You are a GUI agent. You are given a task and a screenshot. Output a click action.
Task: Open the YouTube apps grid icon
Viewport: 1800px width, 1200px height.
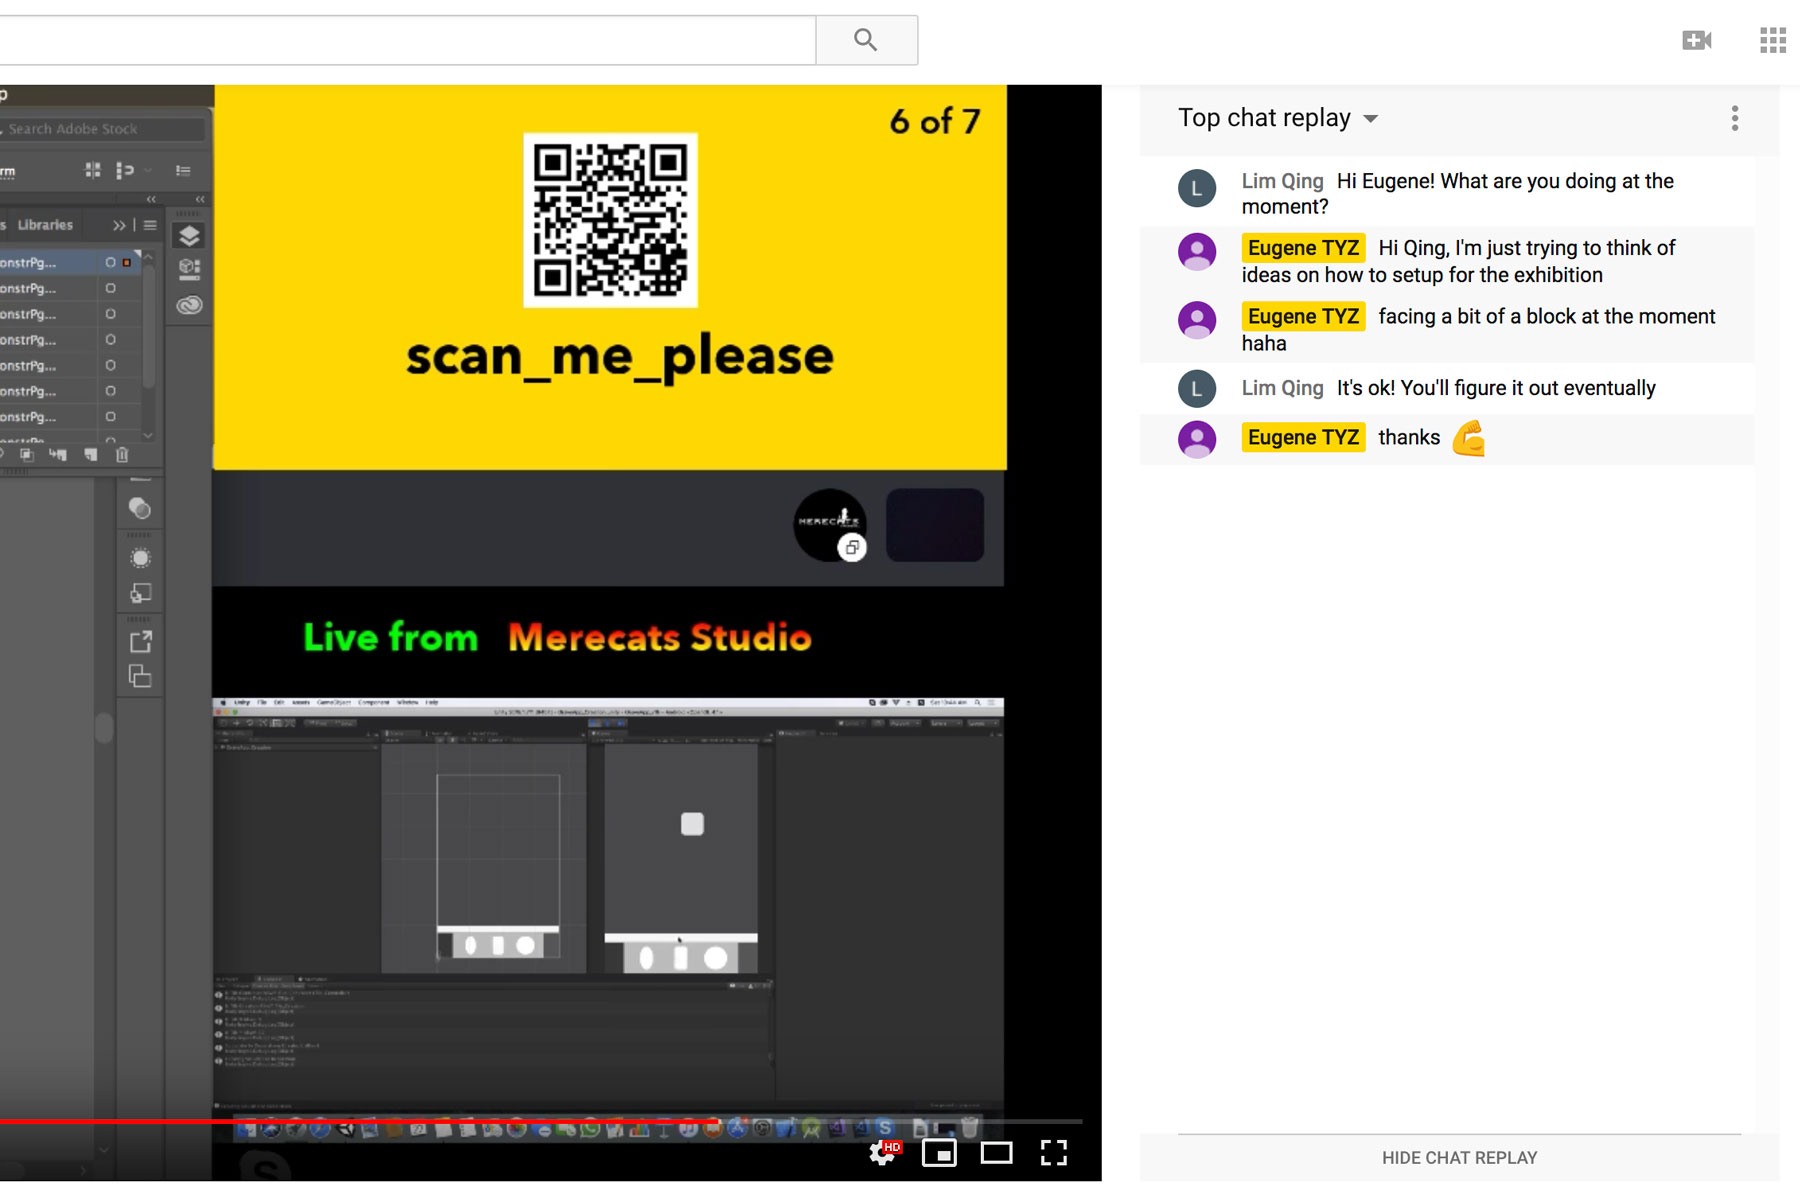pos(1772,40)
